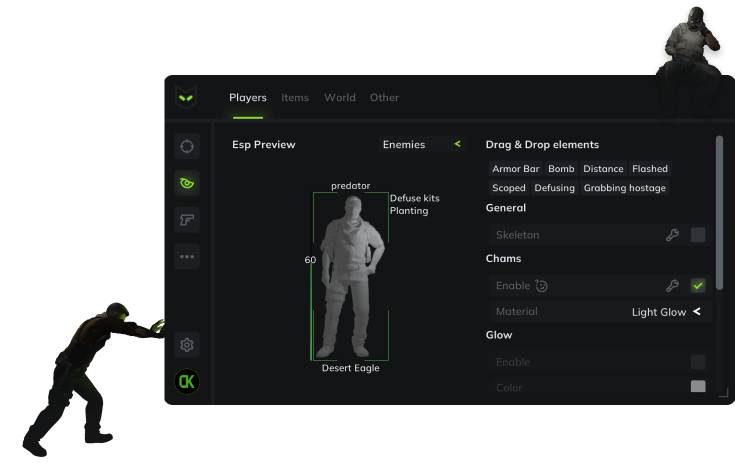Click the green OK round avatar icon
The height and width of the screenshot is (469, 735).
click(187, 381)
